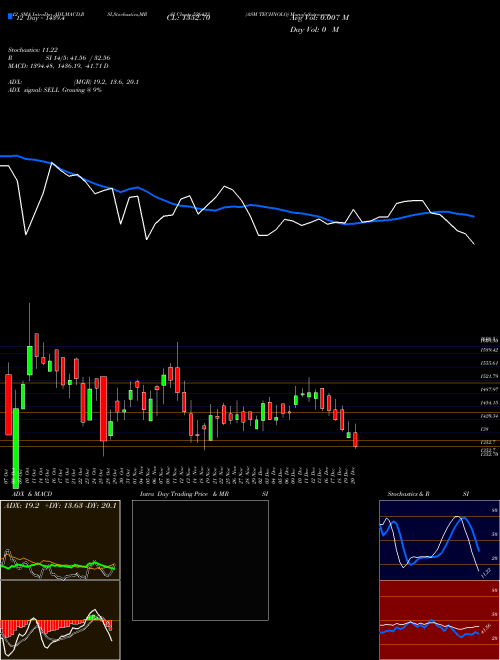
Task: Select the 1589.42 price level label
Action: [489, 350]
